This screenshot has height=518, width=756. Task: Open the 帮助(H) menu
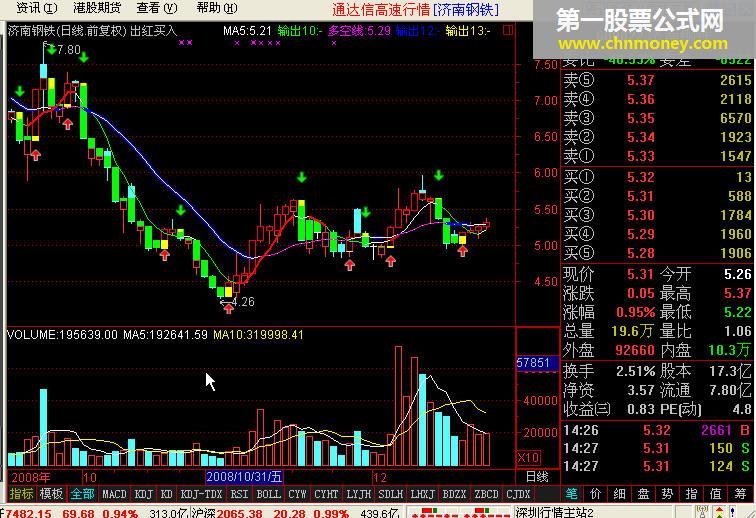click(x=217, y=8)
